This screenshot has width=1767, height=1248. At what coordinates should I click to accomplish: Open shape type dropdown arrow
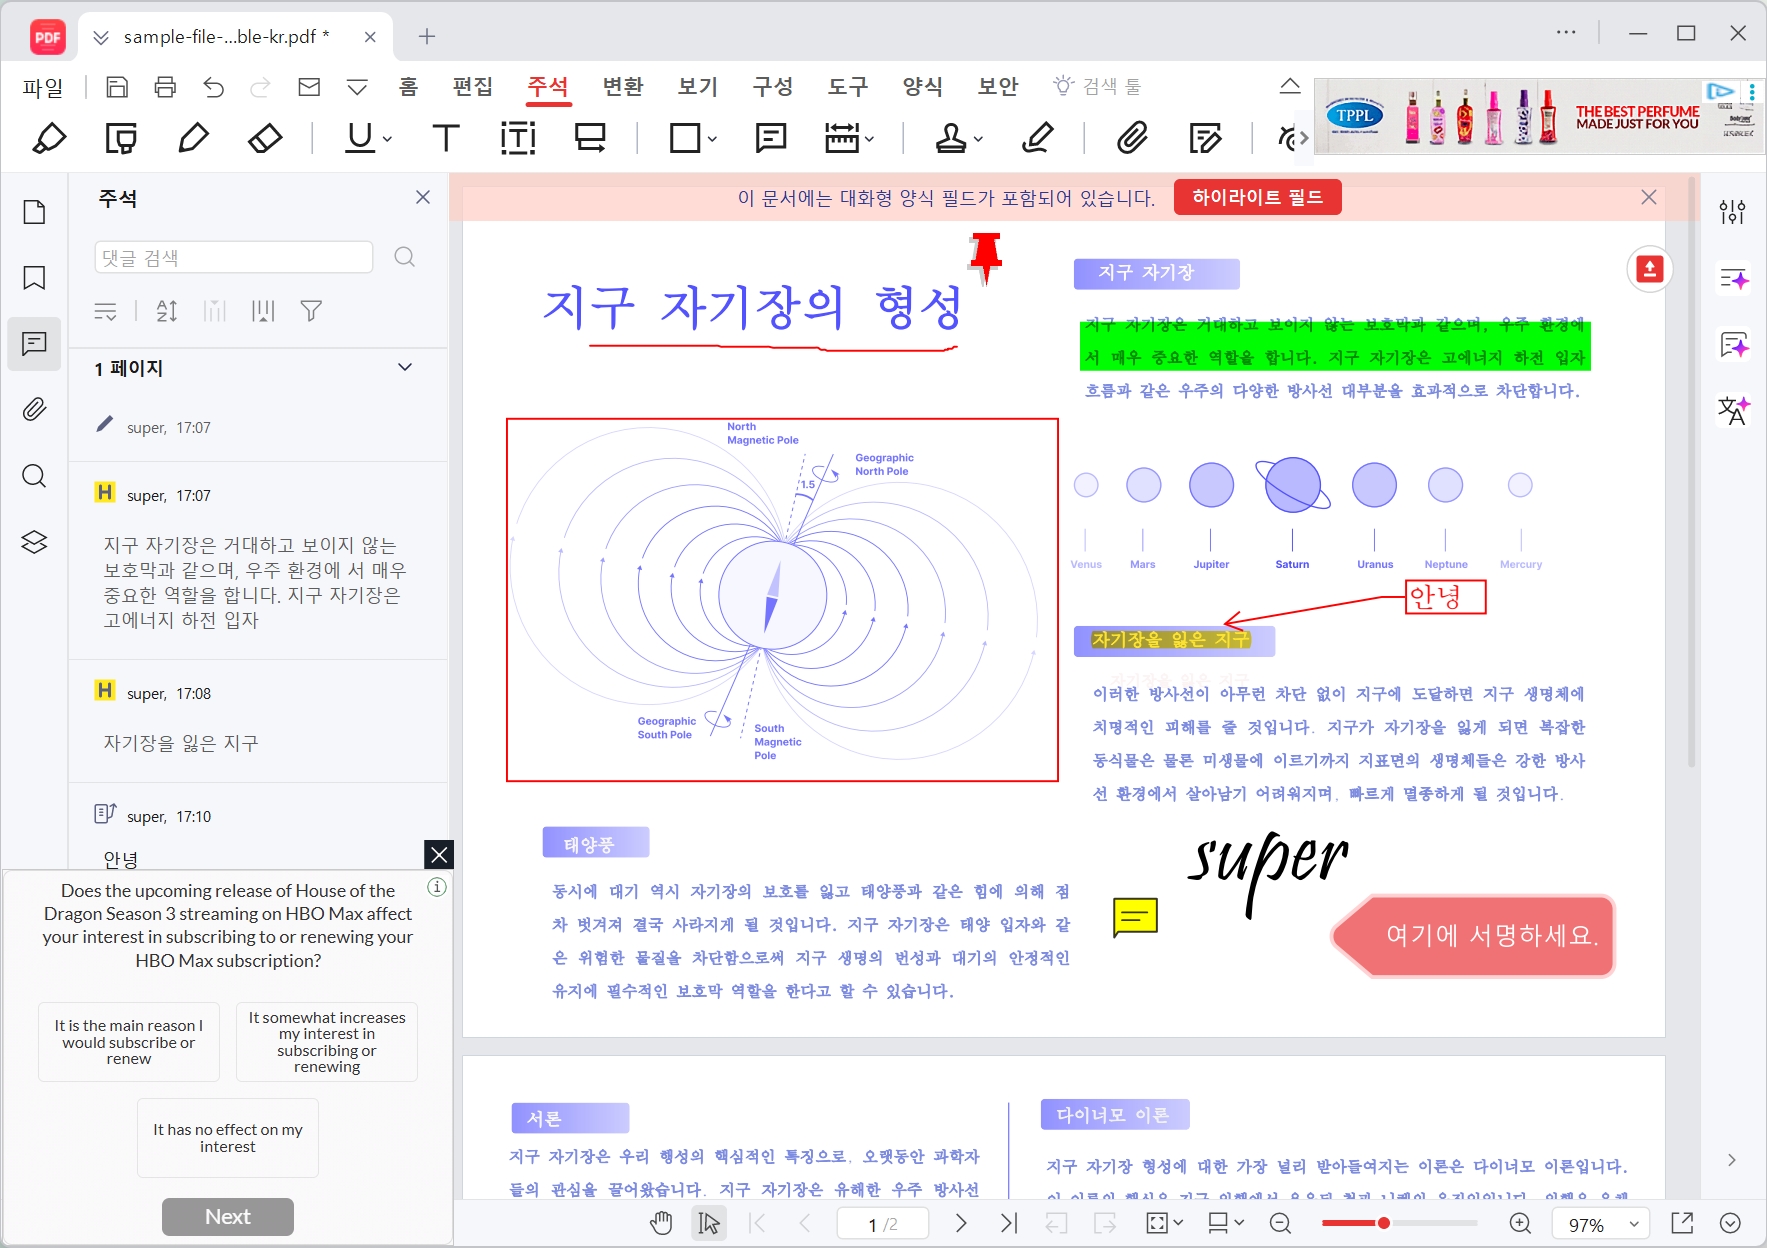(712, 139)
